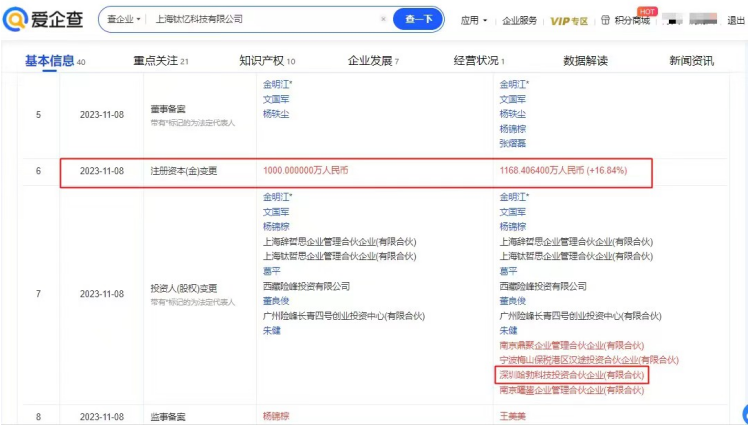Screen dimensions: 754x428
Task: Click row number 7 in the table
Action: 38,293
